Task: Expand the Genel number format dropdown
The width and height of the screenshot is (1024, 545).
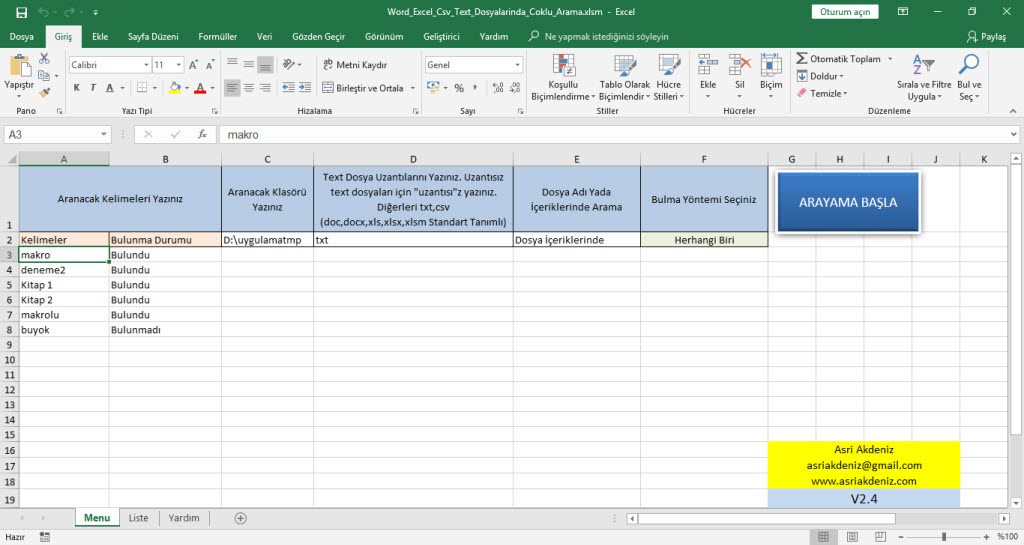Action: pos(517,64)
